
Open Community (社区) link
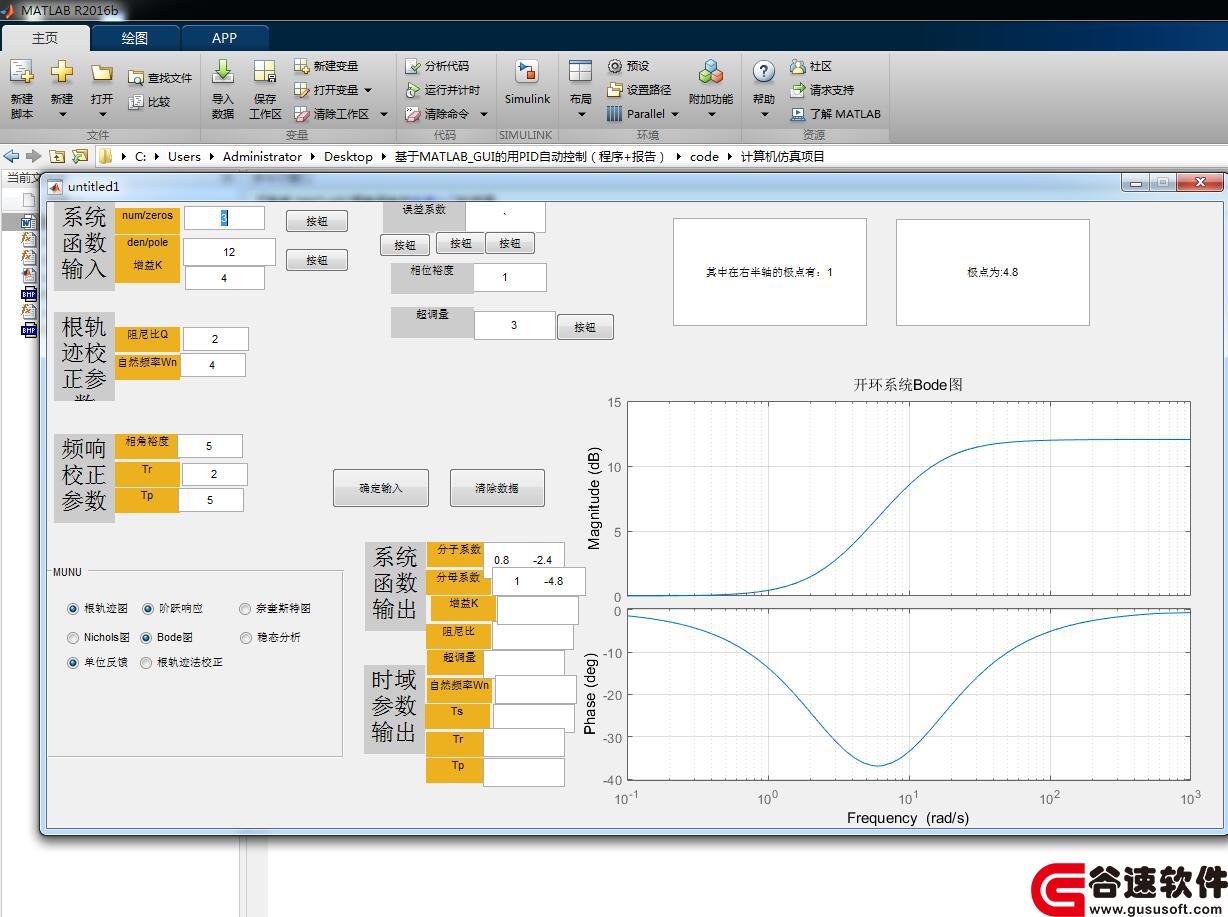[x=811, y=66]
